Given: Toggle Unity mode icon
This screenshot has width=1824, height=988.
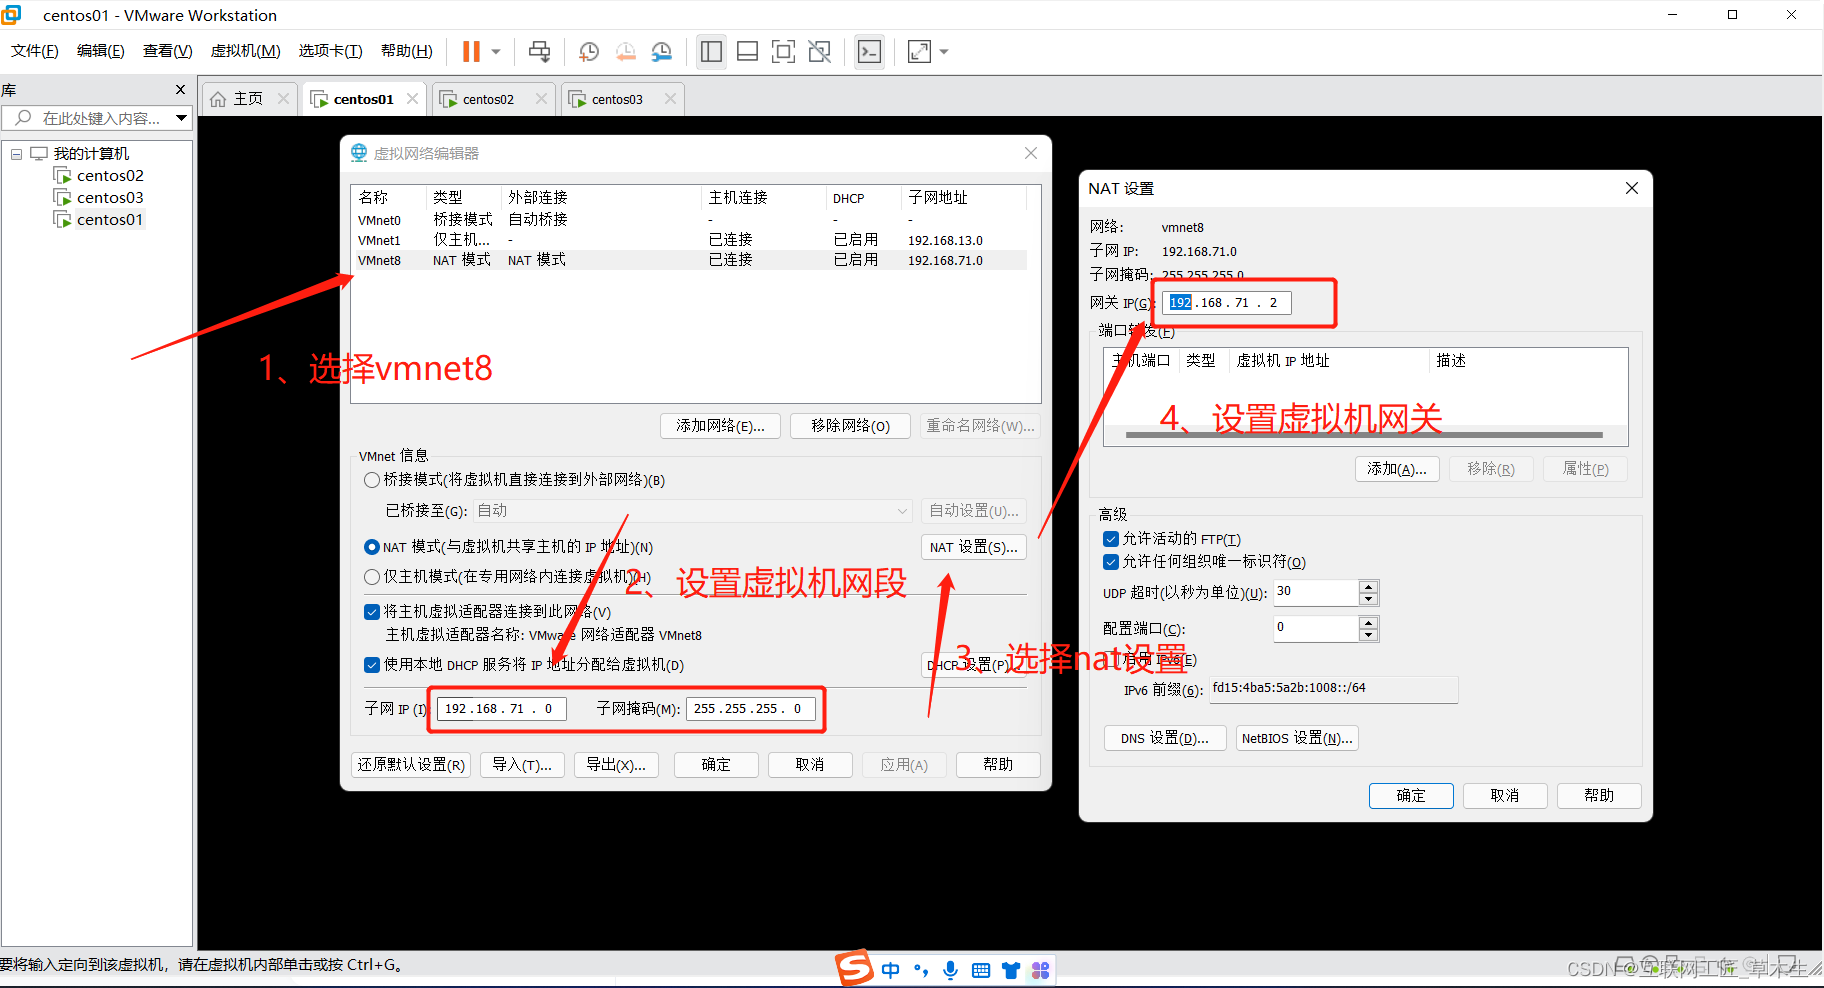Looking at the screenshot, I should 820,51.
